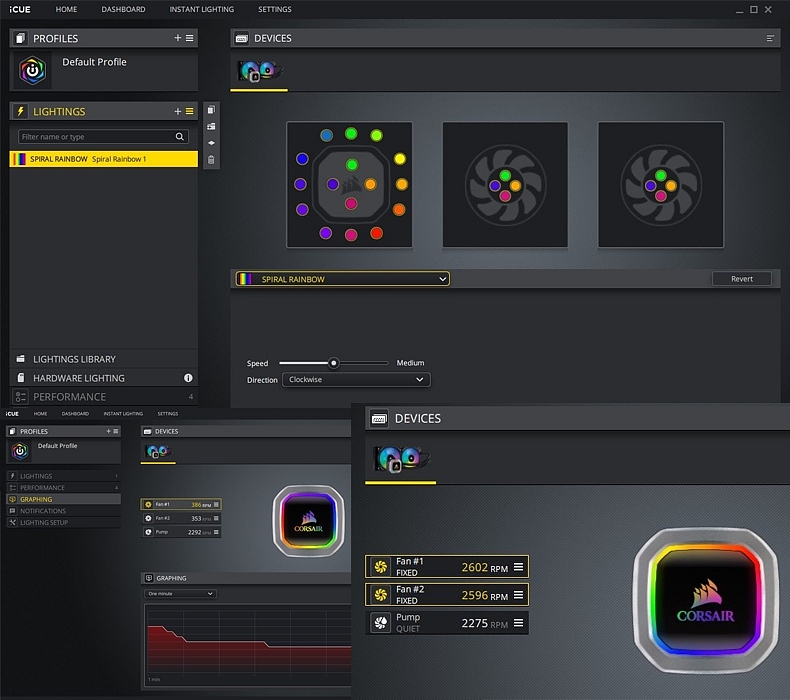Expand PERFORMANCE in the small iCUE window sidebar

[63, 487]
